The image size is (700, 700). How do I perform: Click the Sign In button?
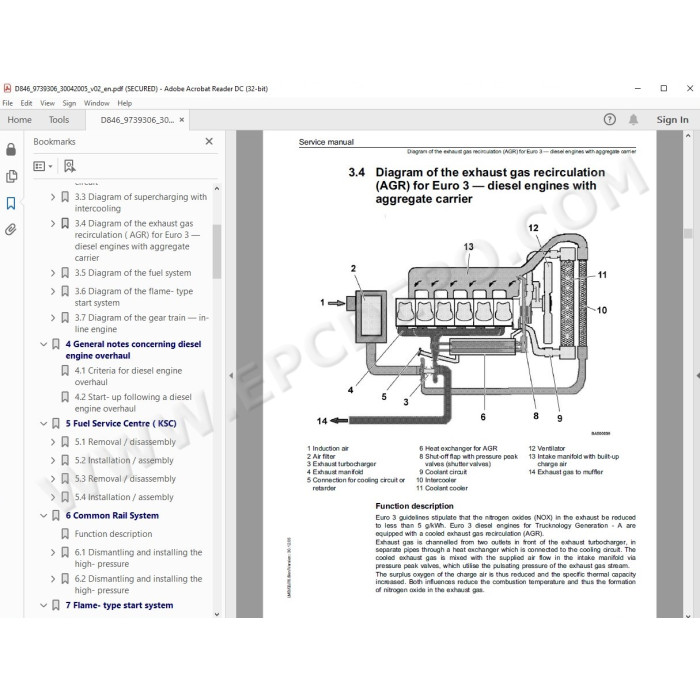click(x=672, y=120)
